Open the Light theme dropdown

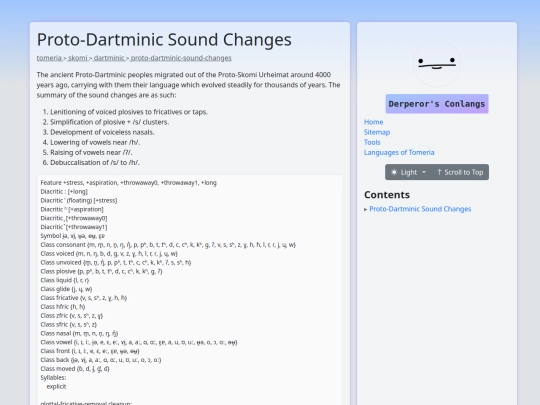[x=408, y=172]
